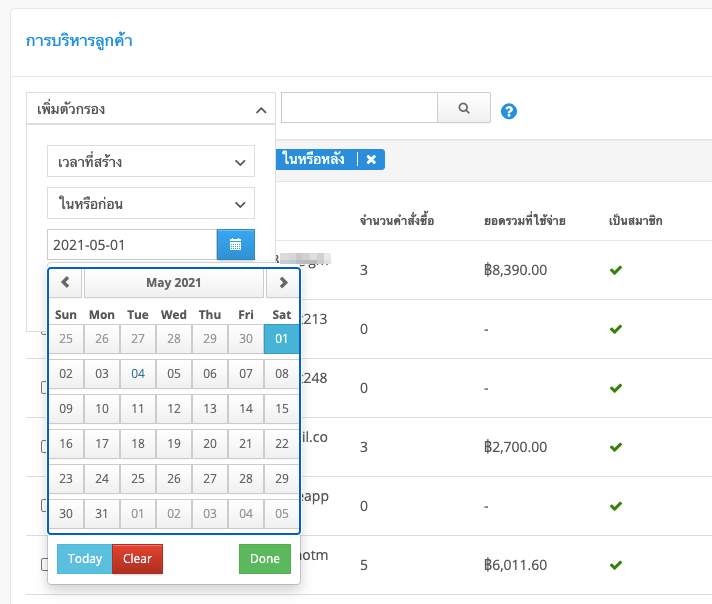This screenshot has width=712, height=604.
Task: Click order count 5 cell
Action: coord(364,565)
